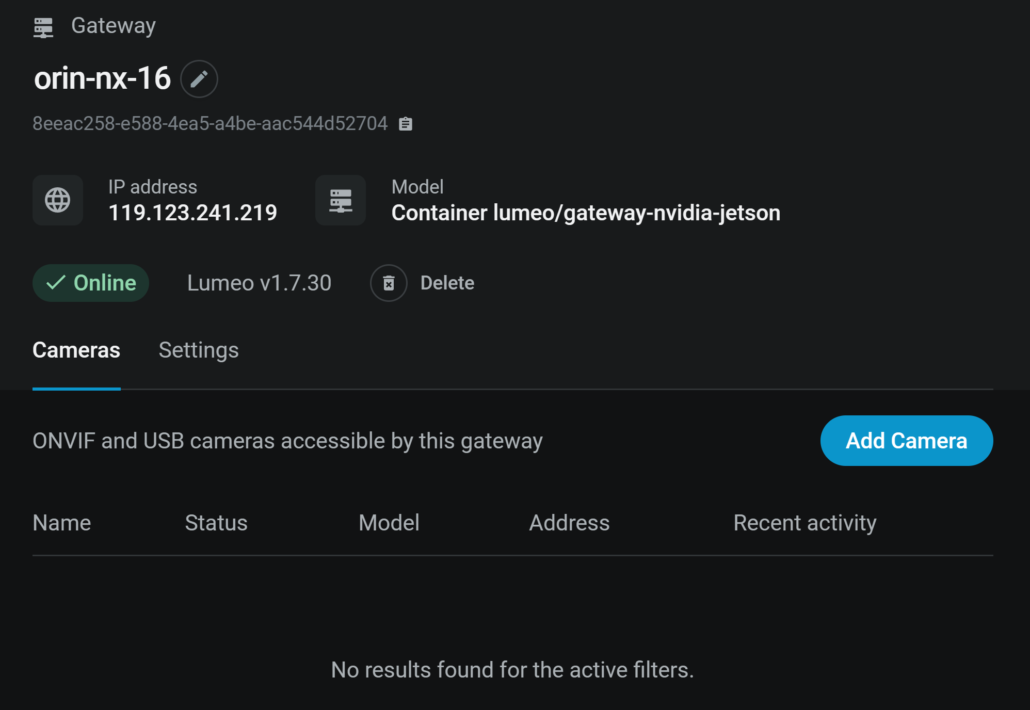The height and width of the screenshot is (710, 1030).
Task: Click the Online status checkmark badge
Action: click(x=91, y=283)
